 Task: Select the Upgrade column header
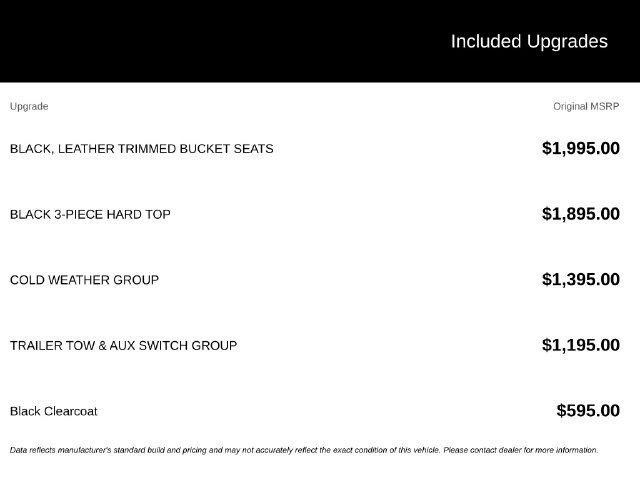29,107
